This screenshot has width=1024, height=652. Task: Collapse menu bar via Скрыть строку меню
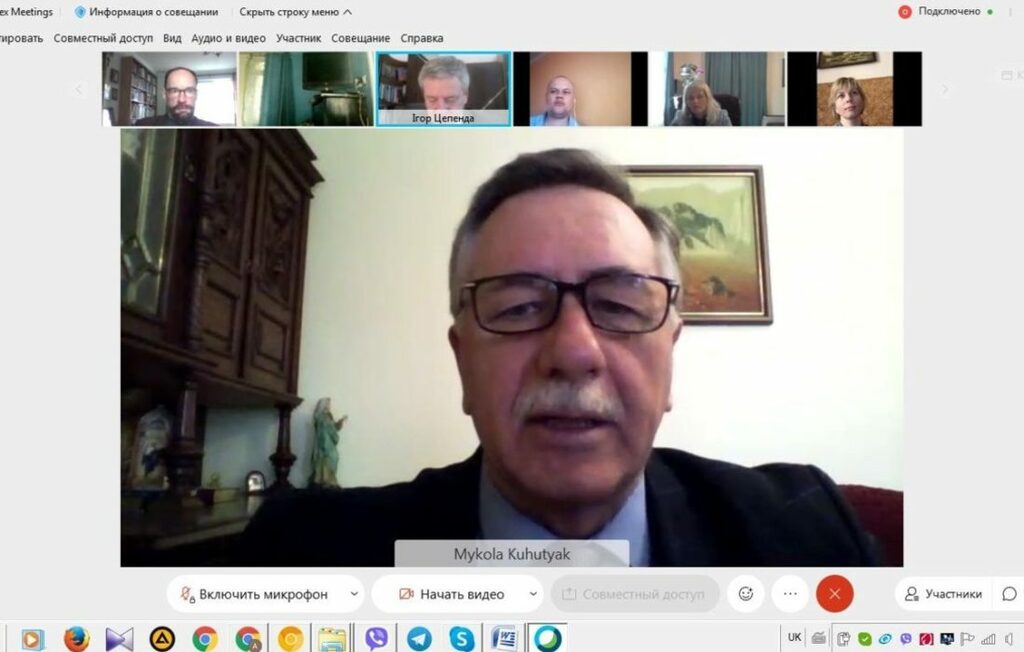click(x=295, y=12)
